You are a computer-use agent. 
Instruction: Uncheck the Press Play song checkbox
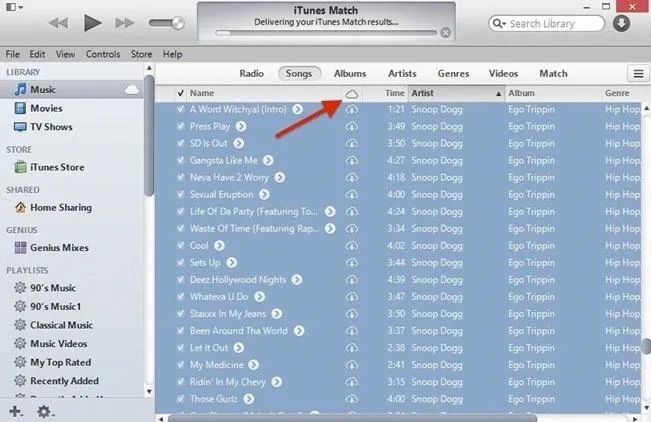point(181,126)
